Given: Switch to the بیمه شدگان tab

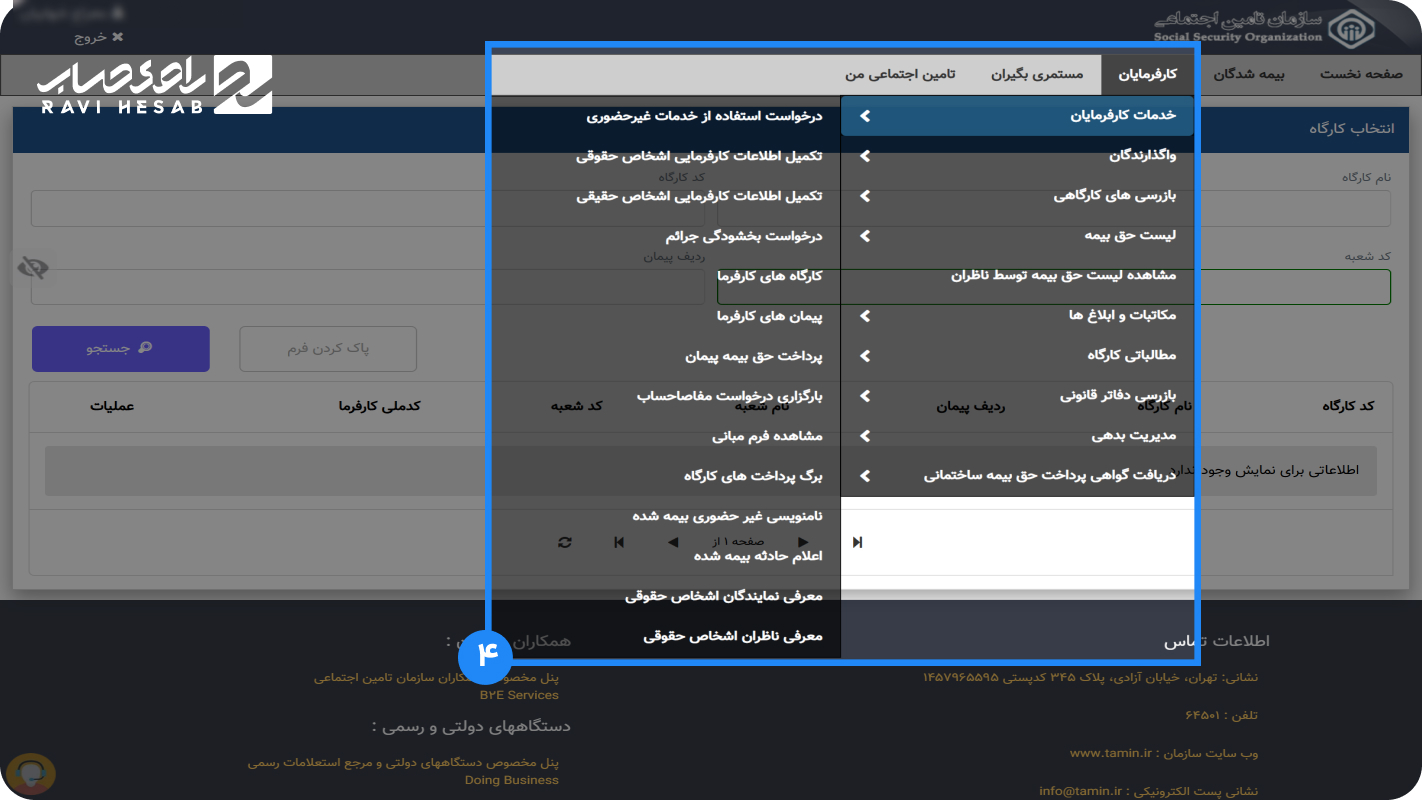Looking at the screenshot, I should click(x=1248, y=74).
